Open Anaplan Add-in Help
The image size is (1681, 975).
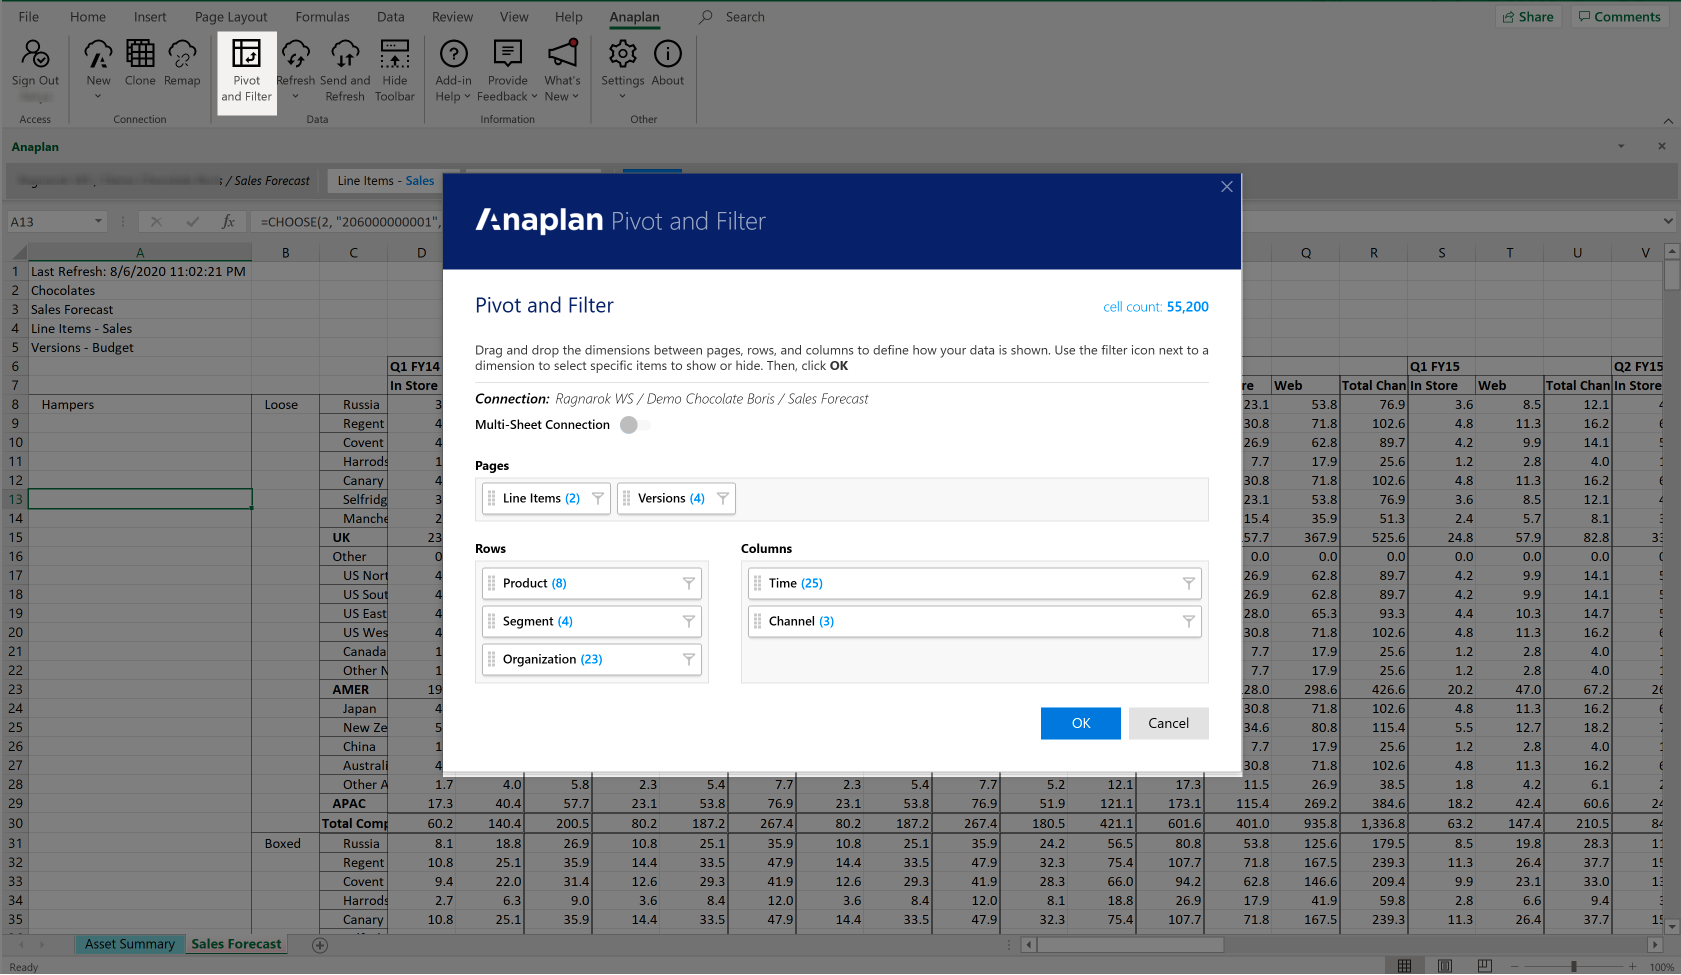[x=453, y=70]
